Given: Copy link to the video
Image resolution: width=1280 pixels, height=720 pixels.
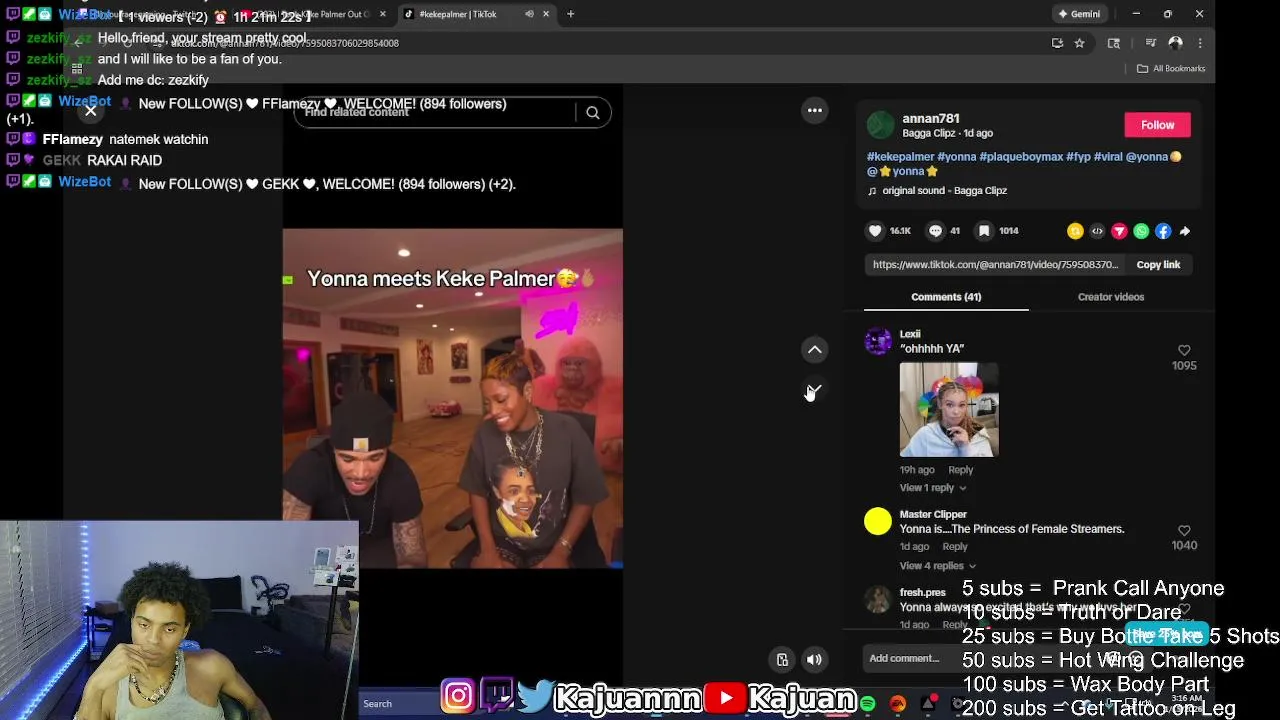Looking at the screenshot, I should click(x=1158, y=265).
